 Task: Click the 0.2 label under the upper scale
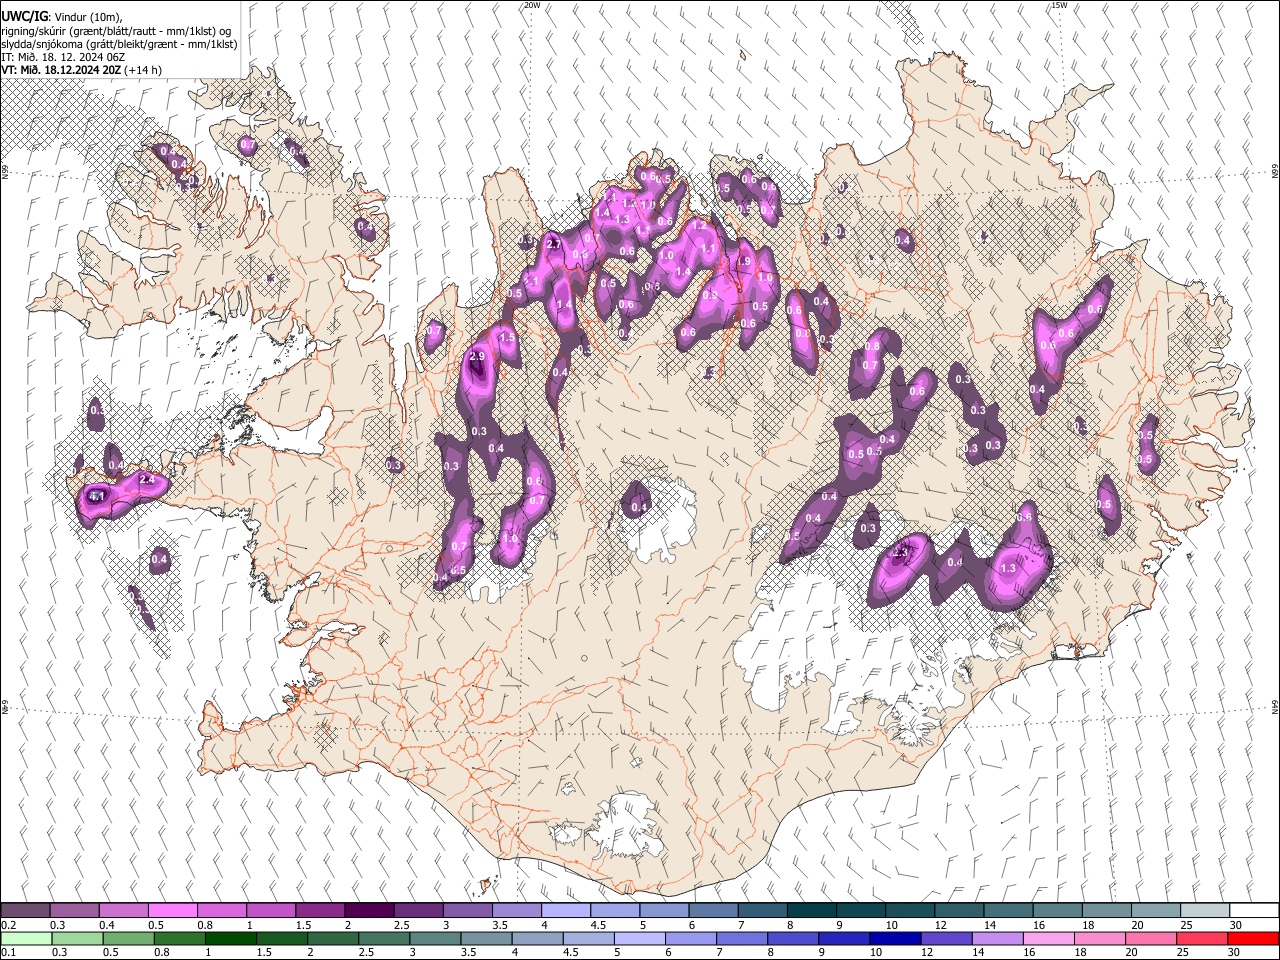[x=8, y=925]
